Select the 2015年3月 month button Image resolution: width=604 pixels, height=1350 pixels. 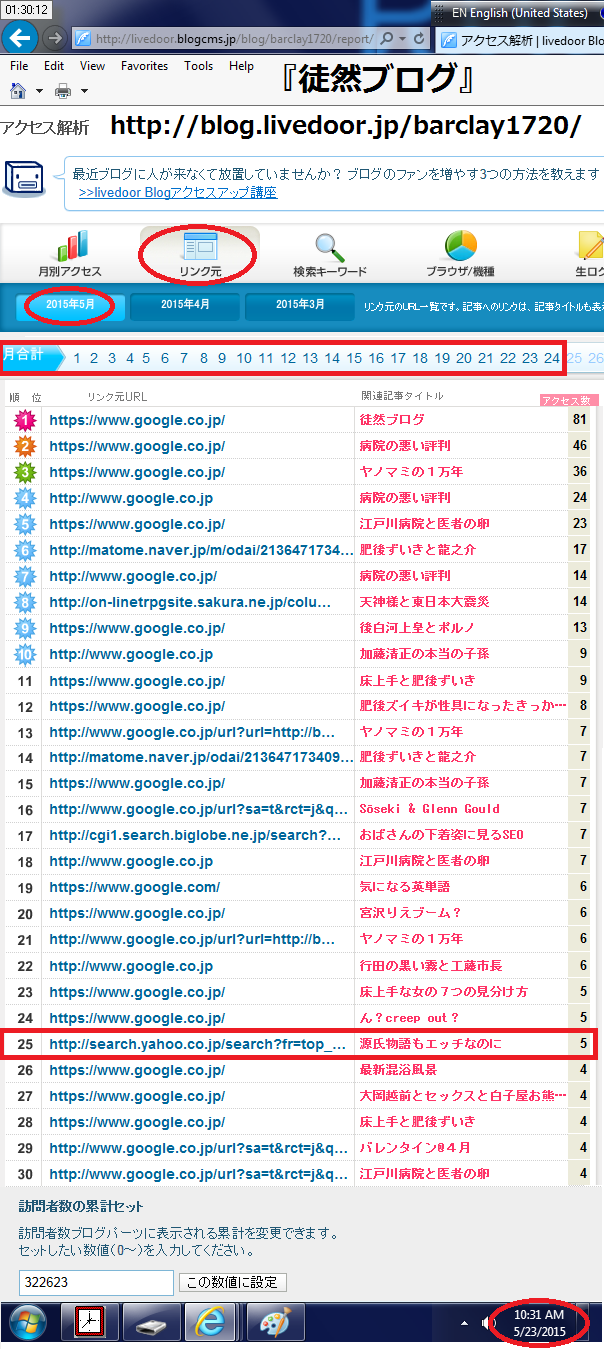coord(300,305)
